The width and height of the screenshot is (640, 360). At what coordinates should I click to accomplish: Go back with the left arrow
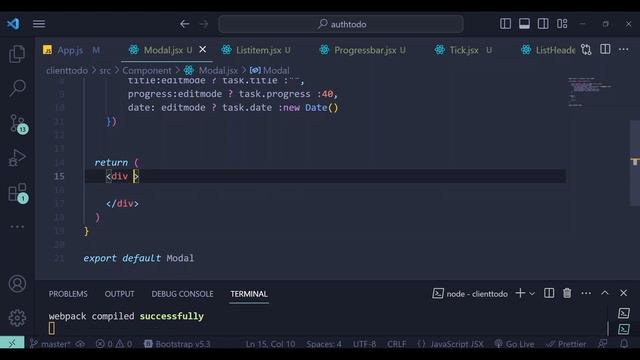point(184,24)
